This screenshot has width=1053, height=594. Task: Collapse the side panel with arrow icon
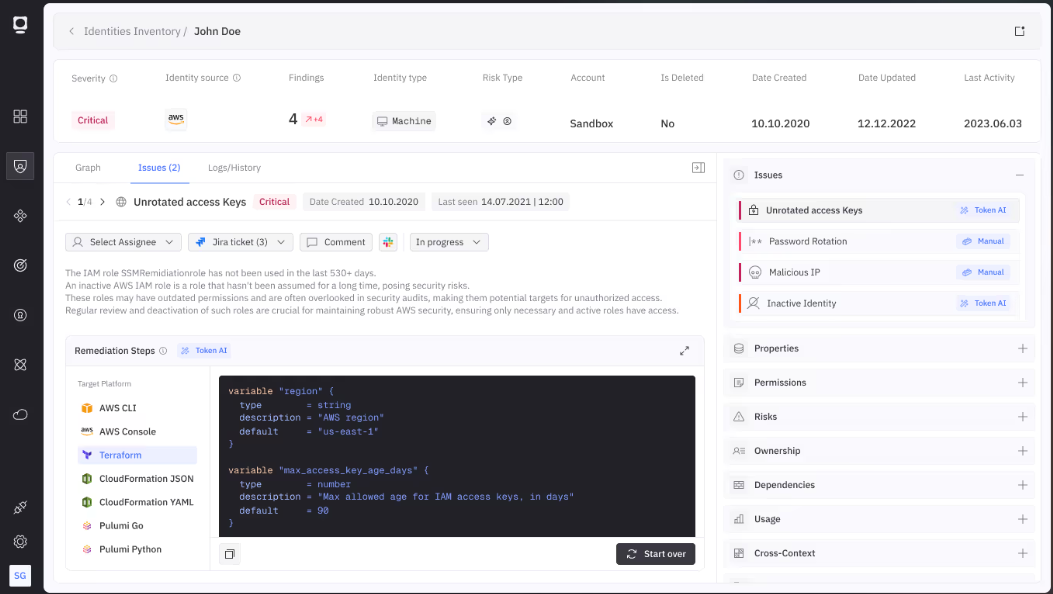[698, 167]
